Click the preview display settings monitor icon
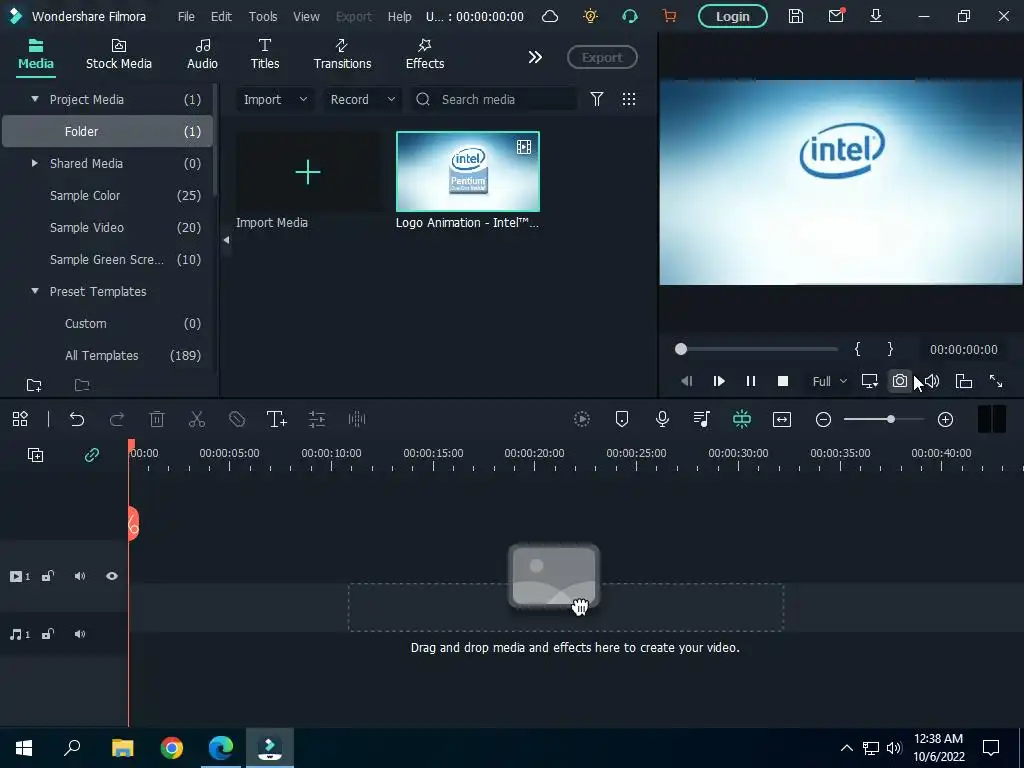Viewport: 1024px width, 768px height. 869,381
